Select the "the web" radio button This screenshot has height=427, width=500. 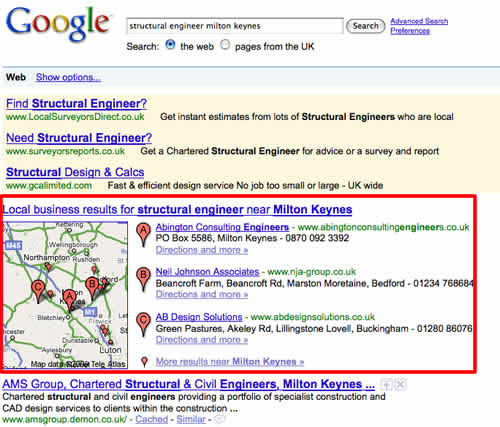pyautogui.click(x=170, y=45)
